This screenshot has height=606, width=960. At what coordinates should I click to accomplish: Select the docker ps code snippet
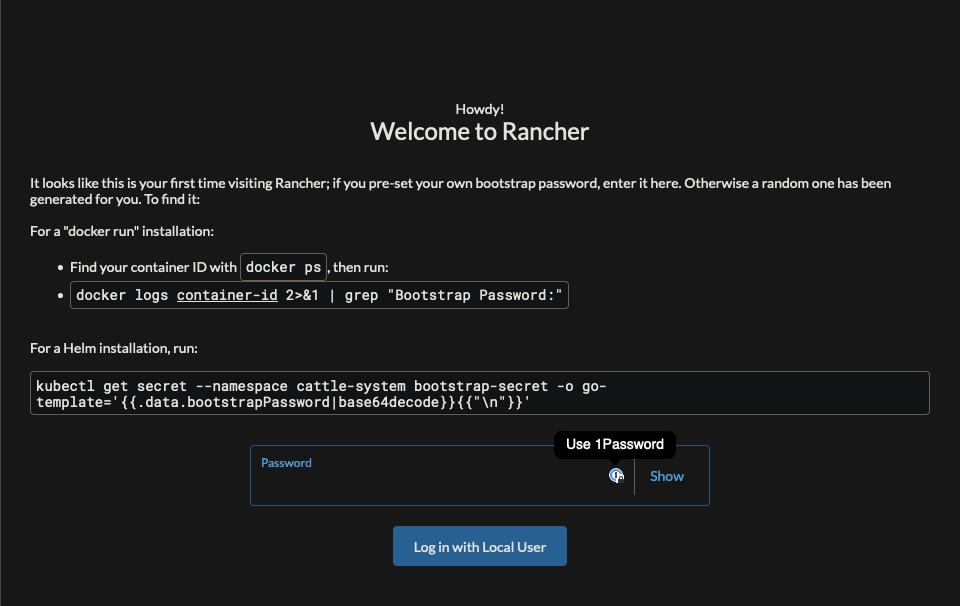click(x=283, y=267)
